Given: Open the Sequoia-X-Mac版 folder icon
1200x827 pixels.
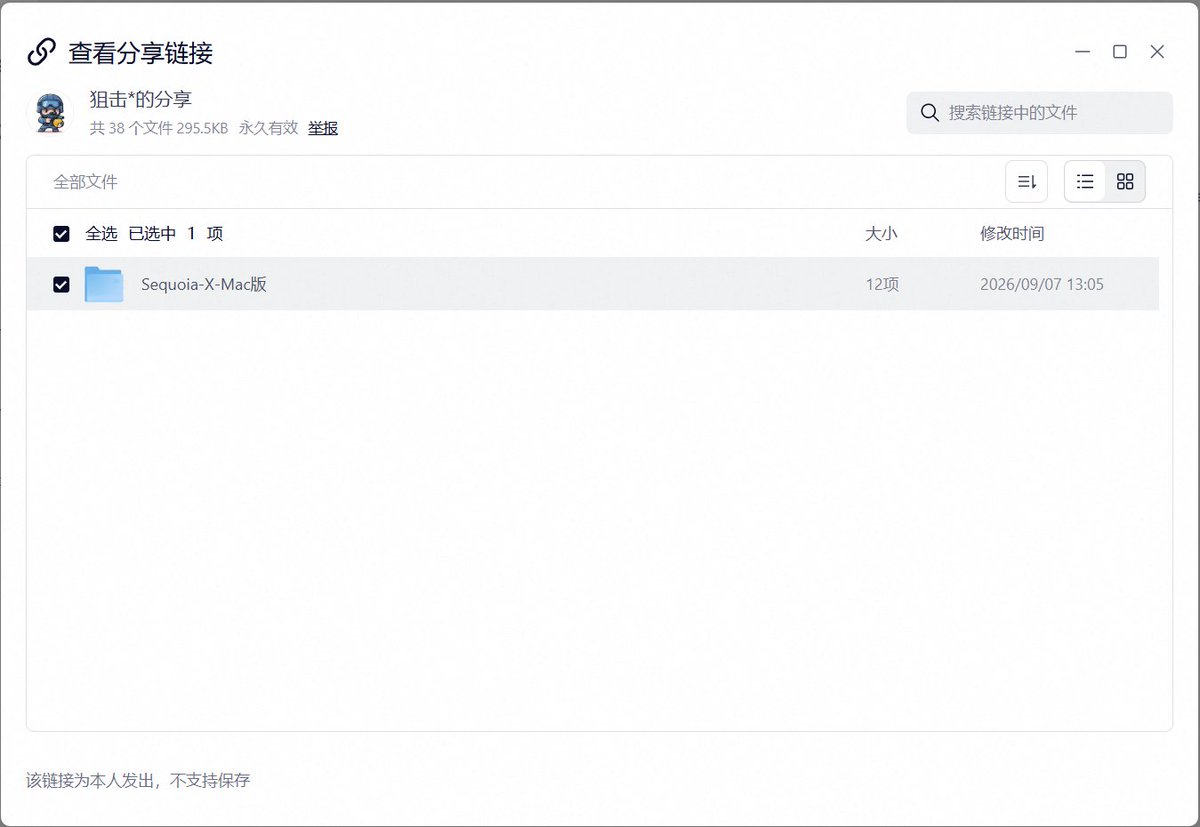Looking at the screenshot, I should pyautogui.click(x=104, y=284).
